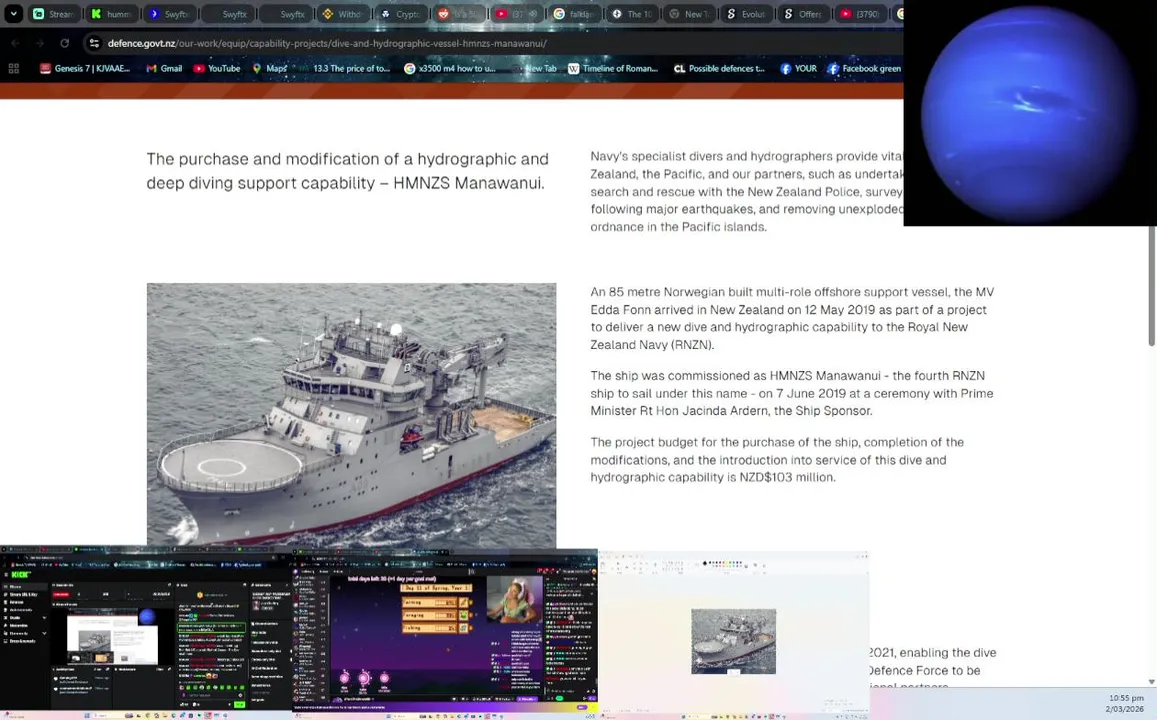Open '13.3 The price of to...' bookmark
This screenshot has height=720, width=1157.
click(345, 69)
